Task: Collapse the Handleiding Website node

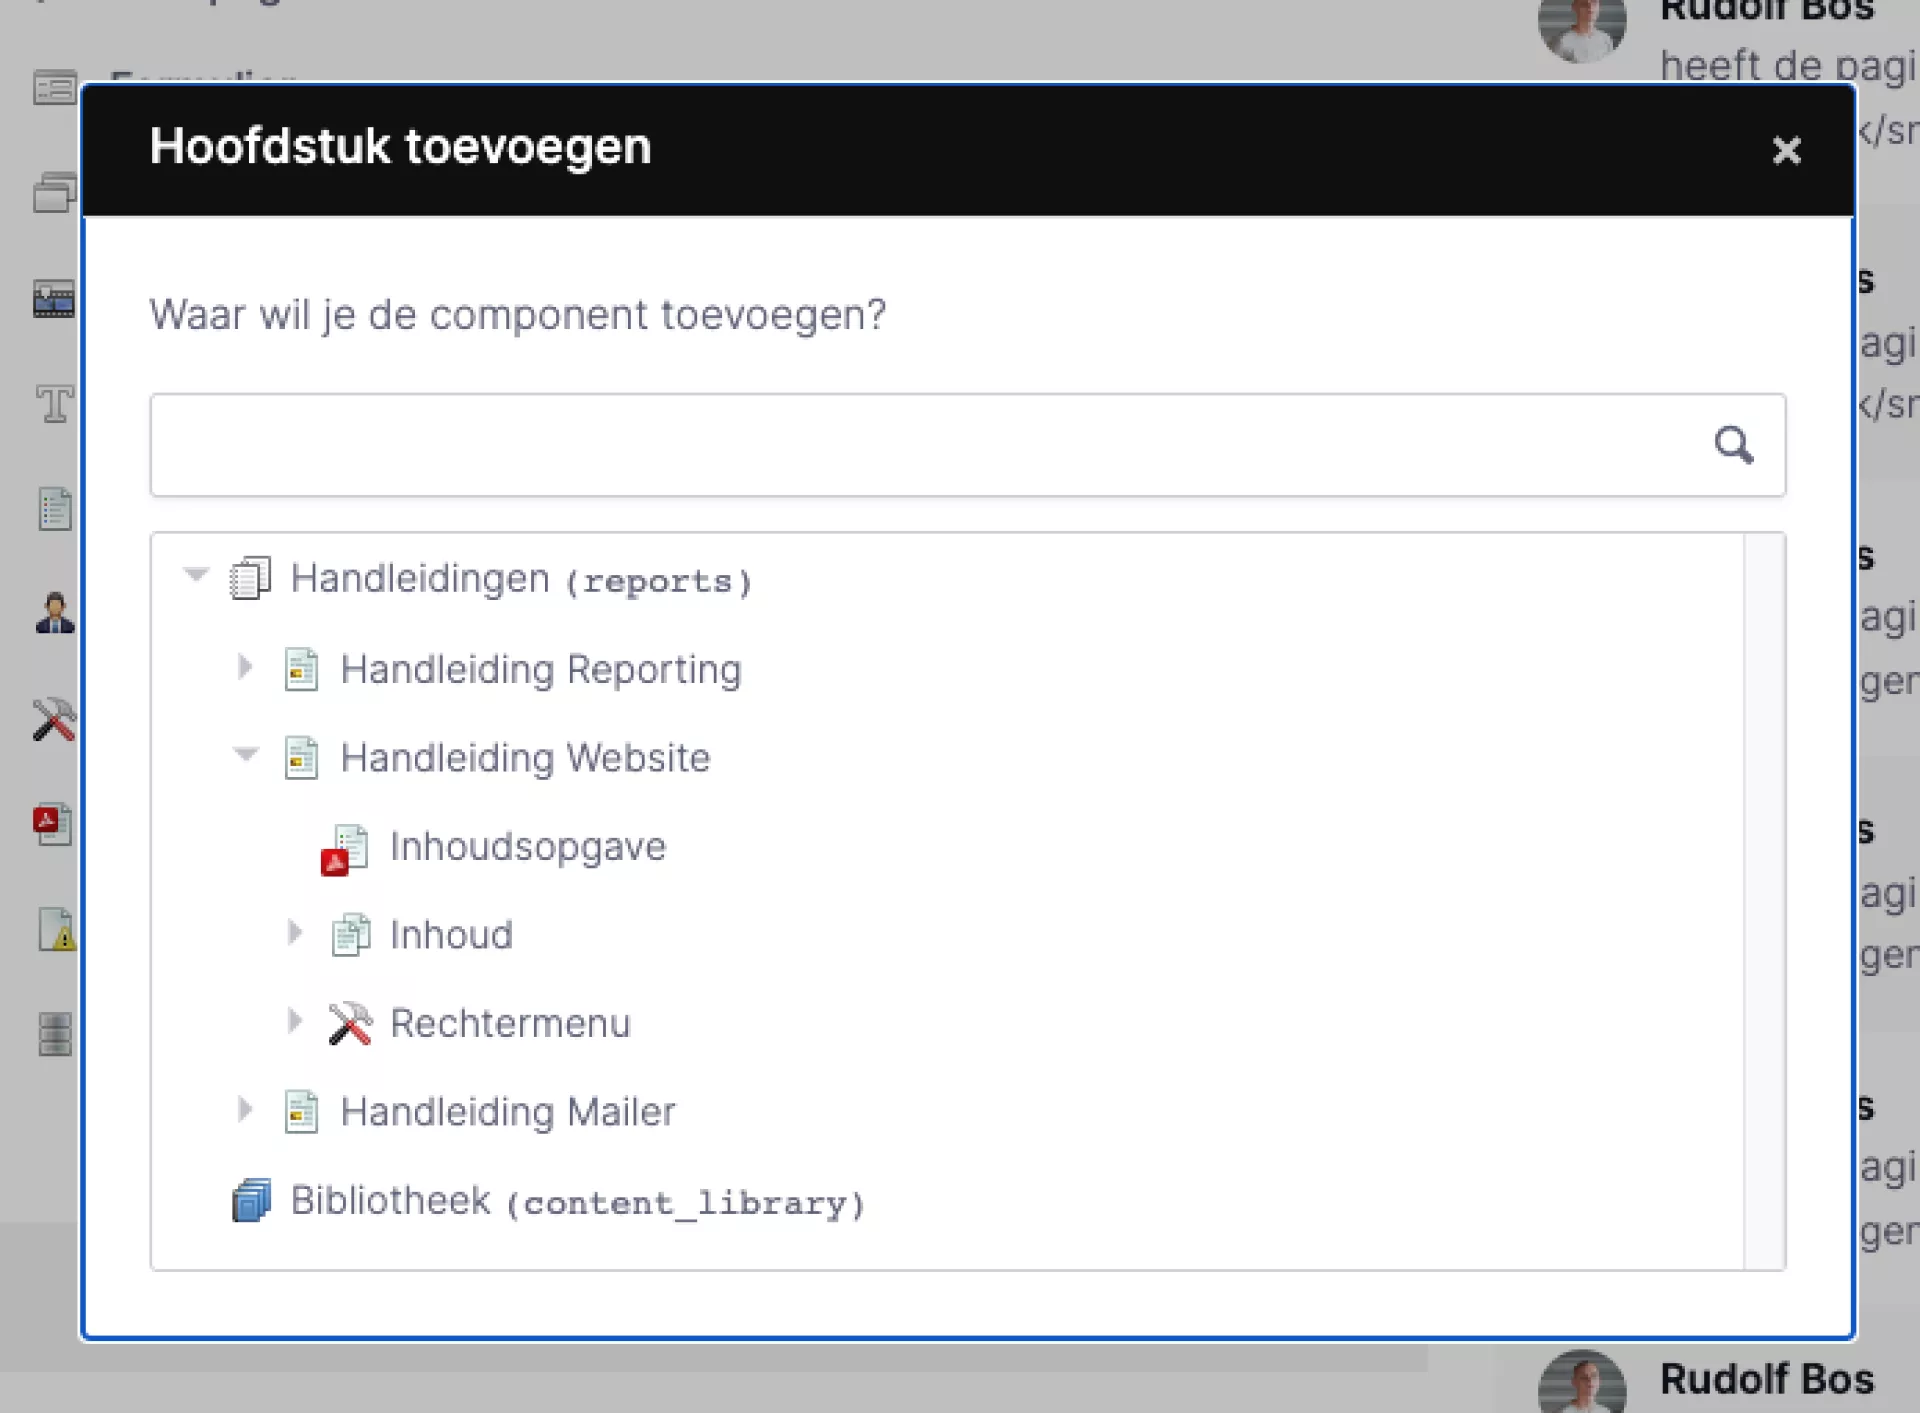Action: pos(246,755)
